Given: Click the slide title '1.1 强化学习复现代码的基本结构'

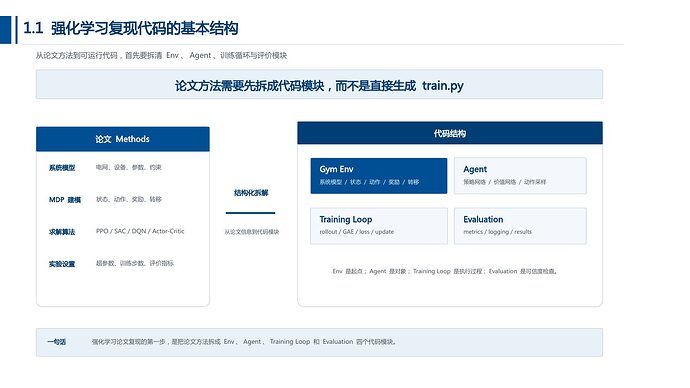Looking at the screenshot, I should pos(131,28).
